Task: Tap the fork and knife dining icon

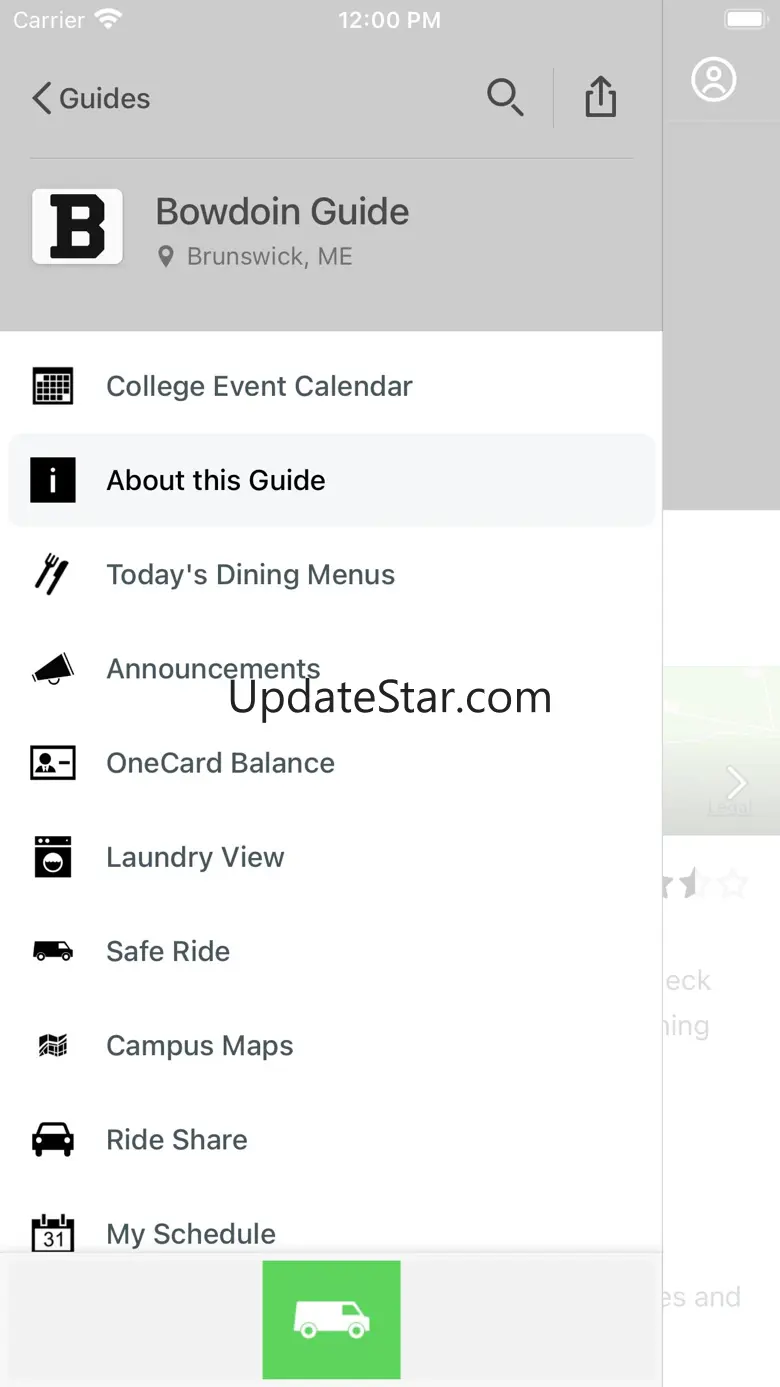Action: [52, 575]
